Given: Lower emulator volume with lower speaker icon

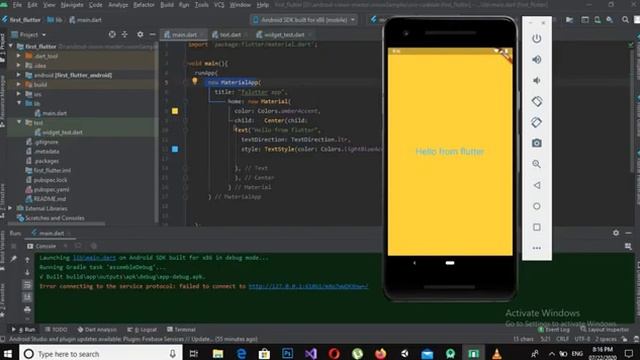Looking at the screenshot, I should pyautogui.click(x=536, y=80).
